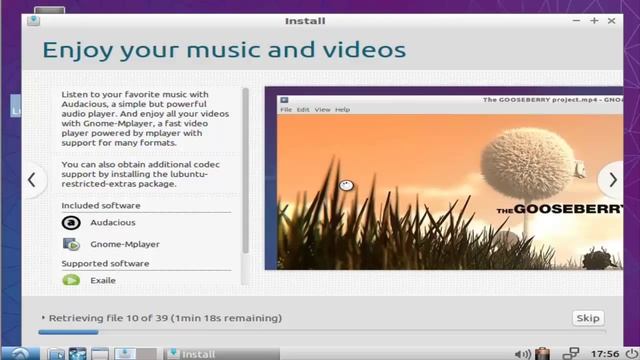
Task: Open the network connections tray icon
Action: (571, 353)
